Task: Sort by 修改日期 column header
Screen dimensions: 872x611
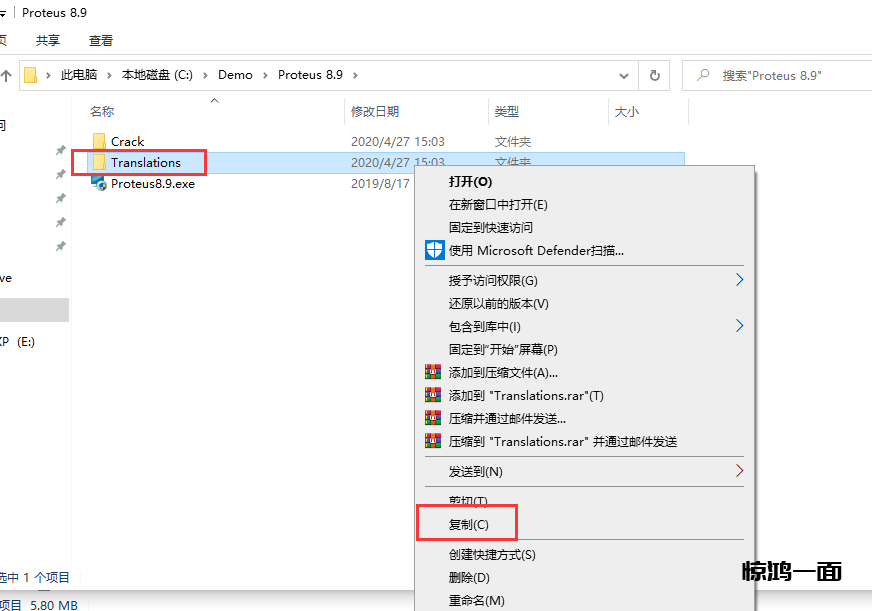Action: click(375, 112)
